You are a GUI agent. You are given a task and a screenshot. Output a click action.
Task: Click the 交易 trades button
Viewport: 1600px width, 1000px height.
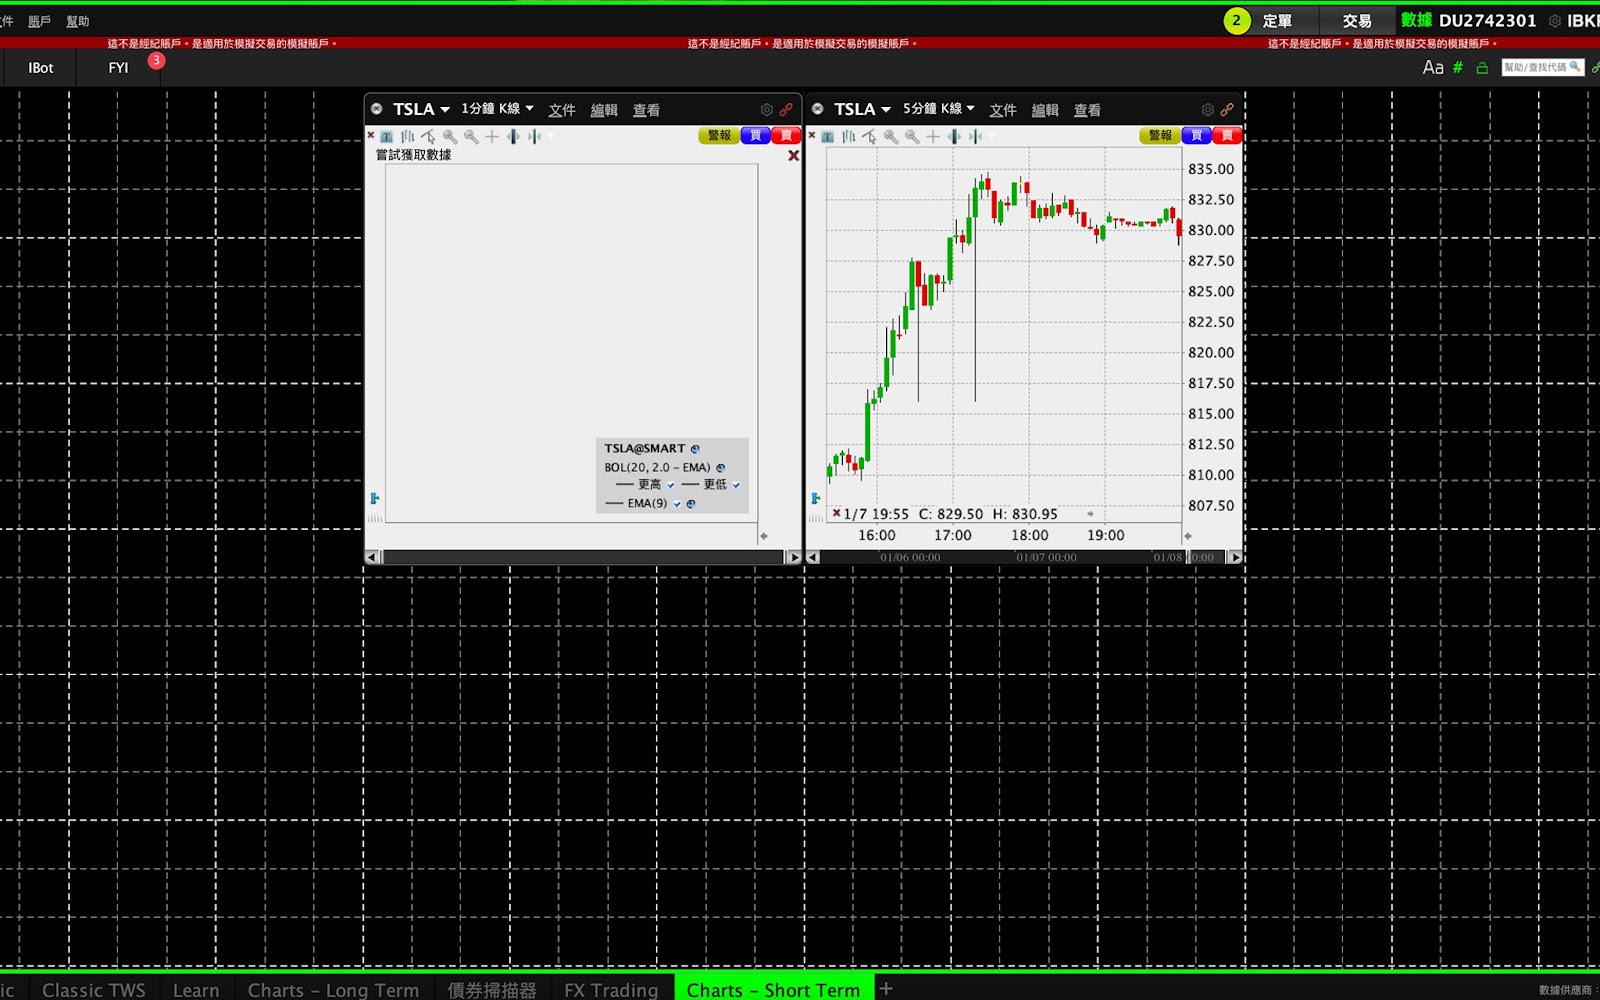1357,20
